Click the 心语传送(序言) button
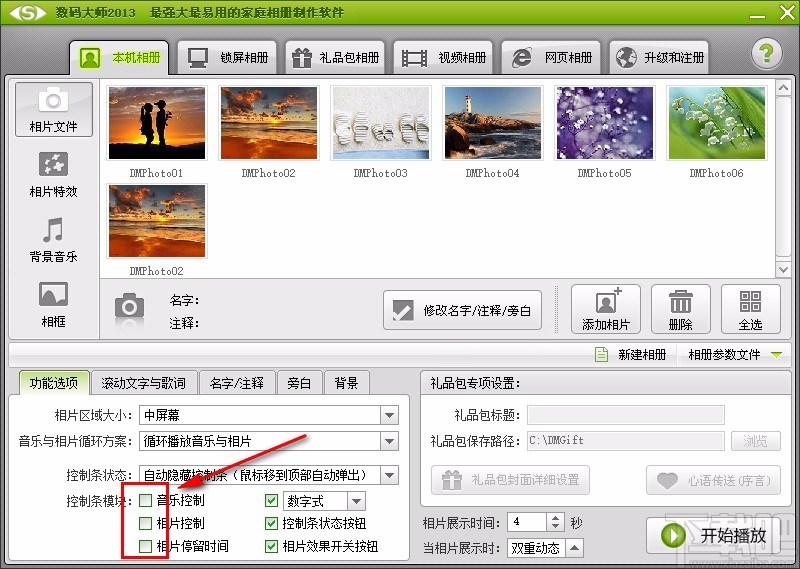The height and width of the screenshot is (569, 800). click(713, 480)
